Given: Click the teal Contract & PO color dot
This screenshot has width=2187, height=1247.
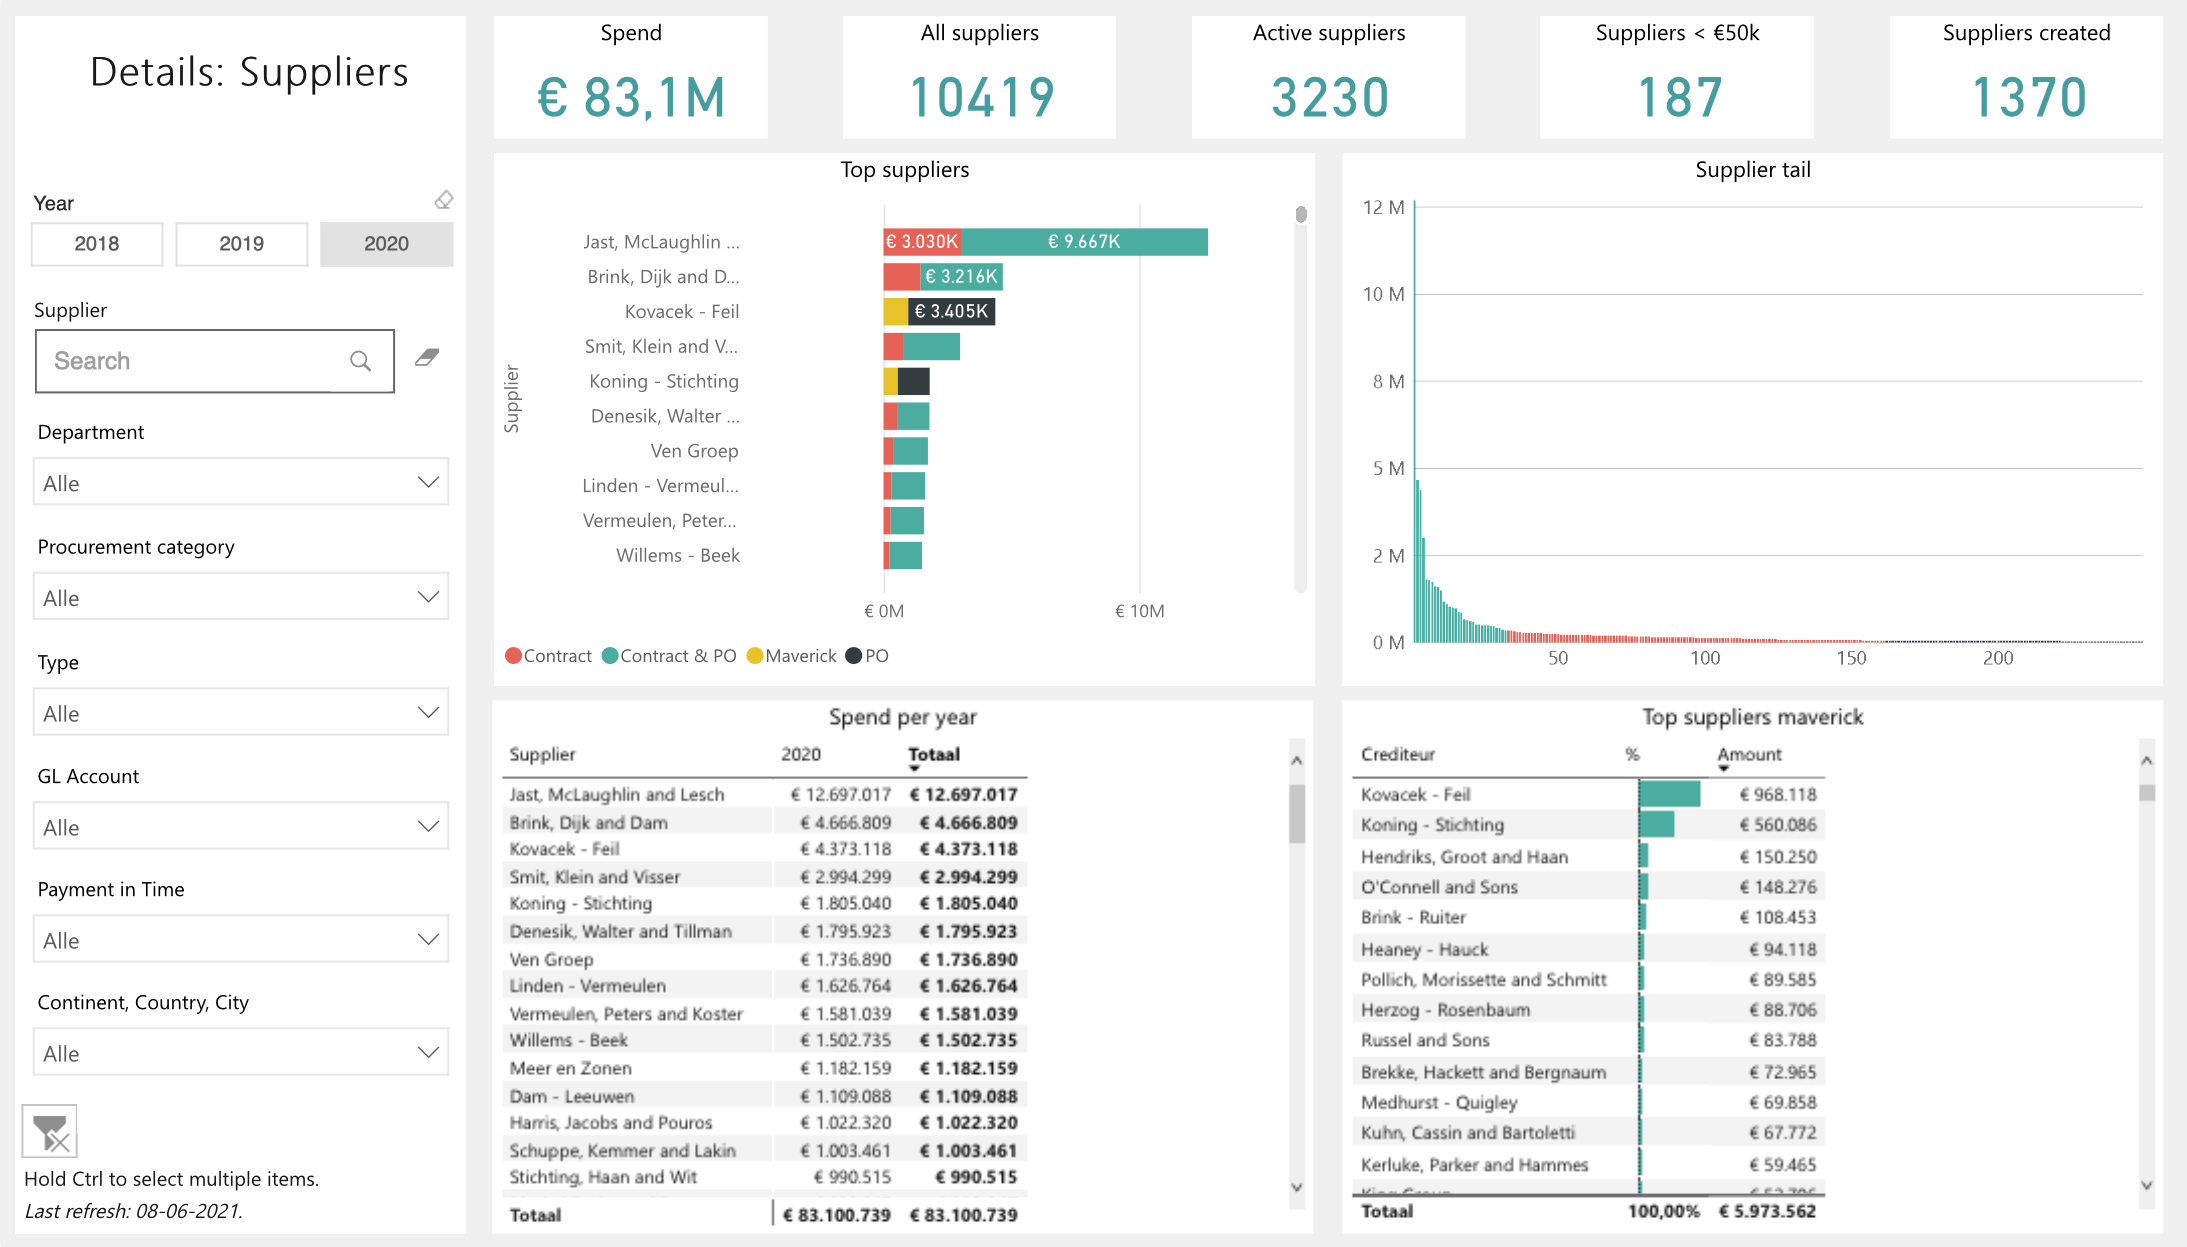Looking at the screenshot, I should pos(609,655).
